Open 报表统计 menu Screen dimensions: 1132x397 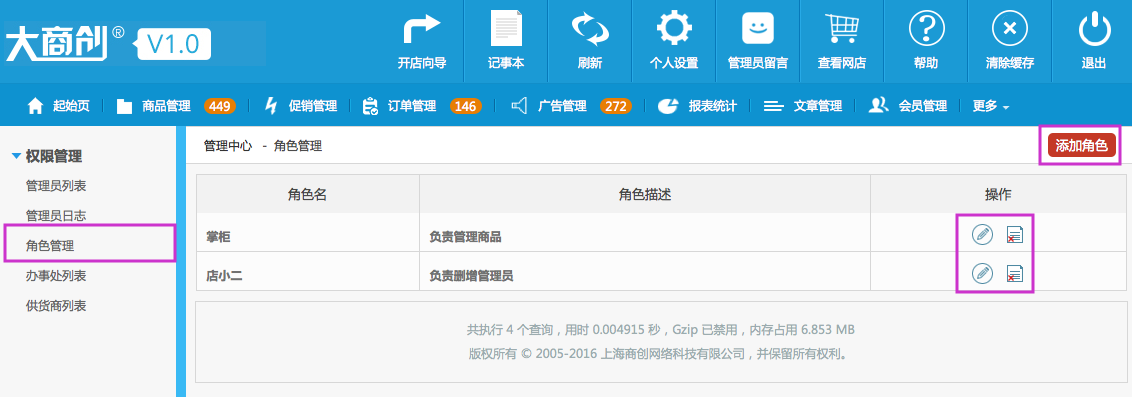[x=697, y=106]
